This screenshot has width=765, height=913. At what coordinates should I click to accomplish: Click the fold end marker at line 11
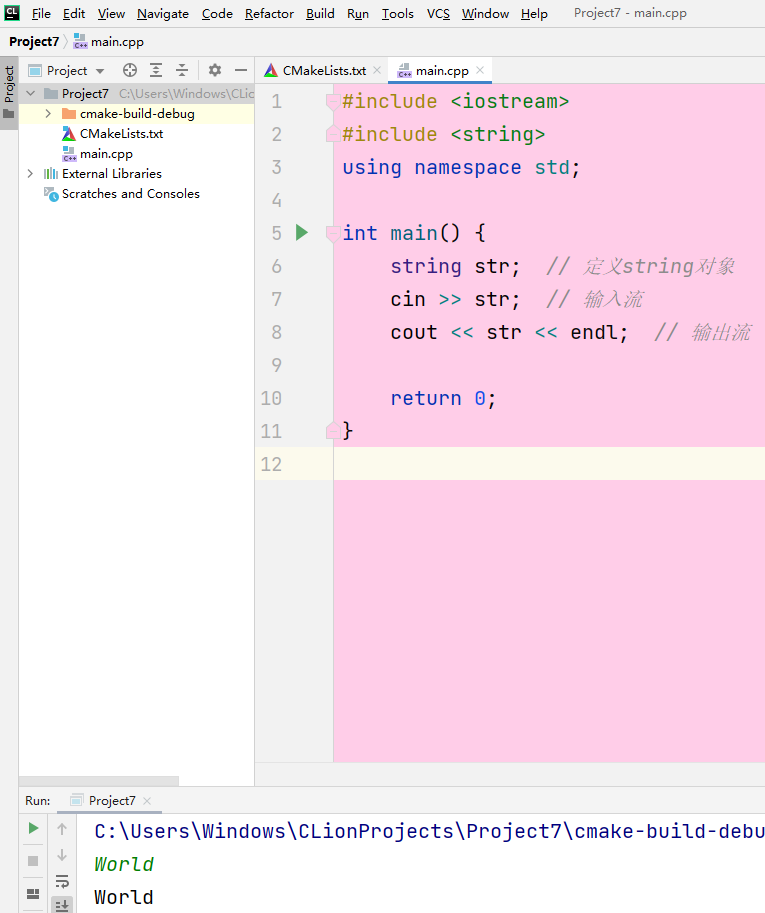coord(332,431)
